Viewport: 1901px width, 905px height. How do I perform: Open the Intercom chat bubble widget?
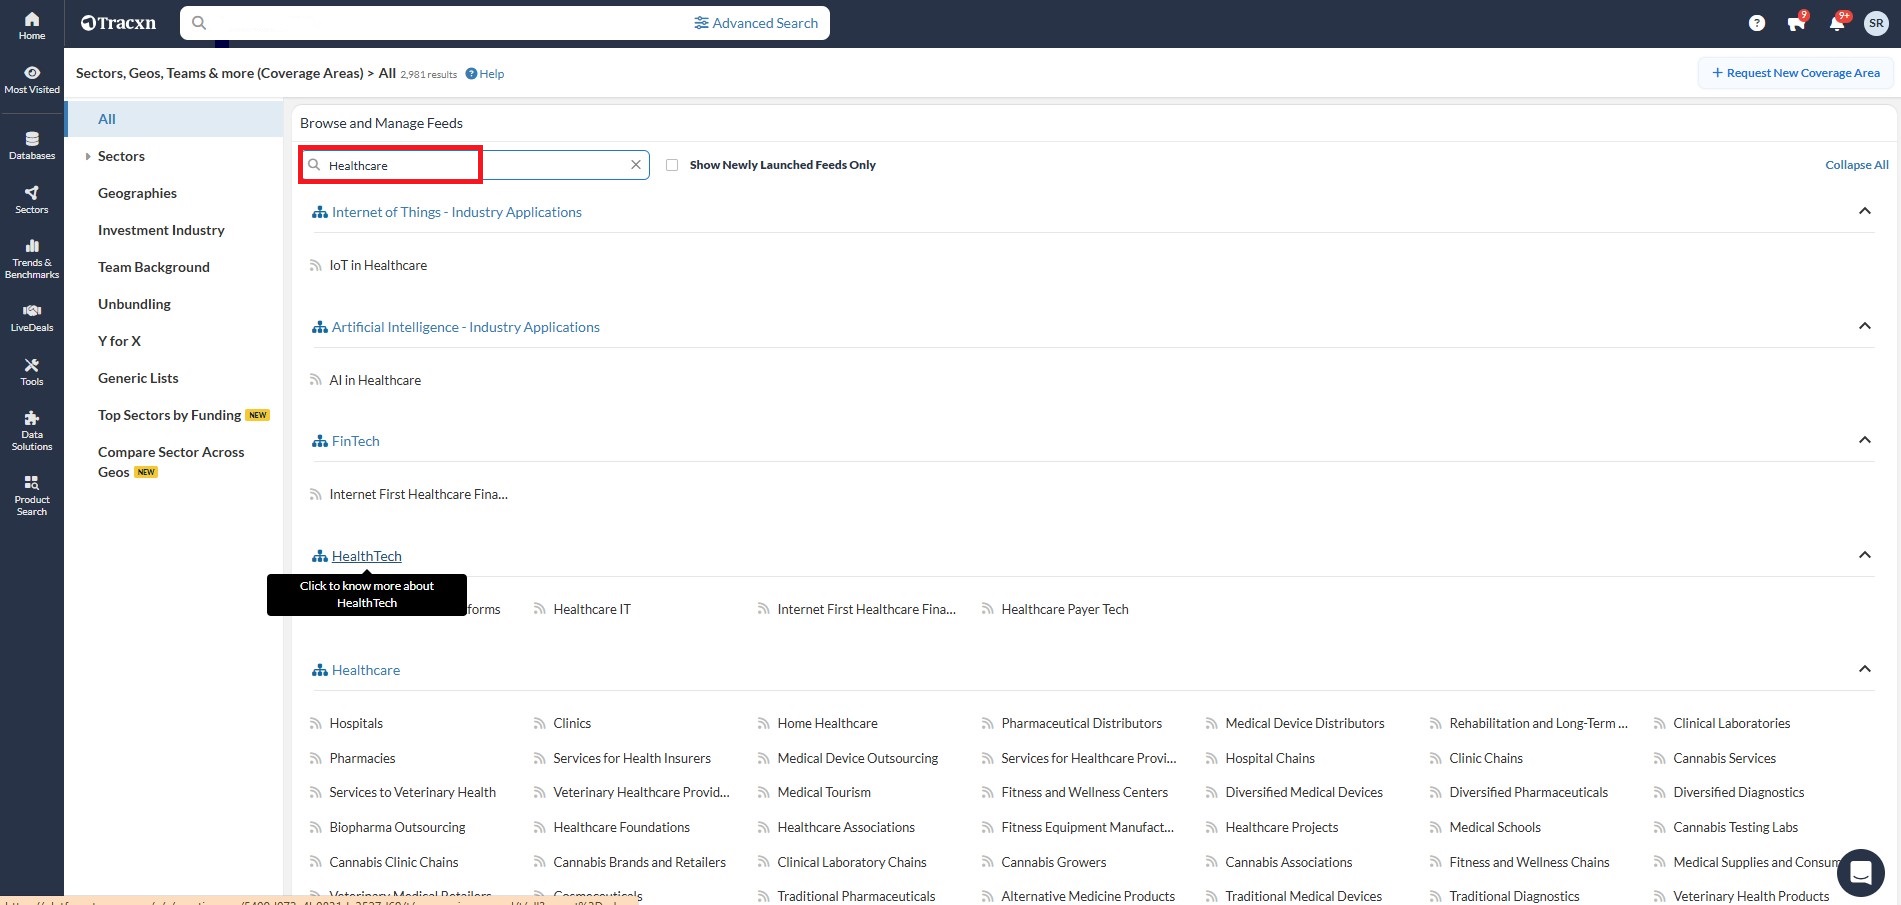pos(1860,873)
